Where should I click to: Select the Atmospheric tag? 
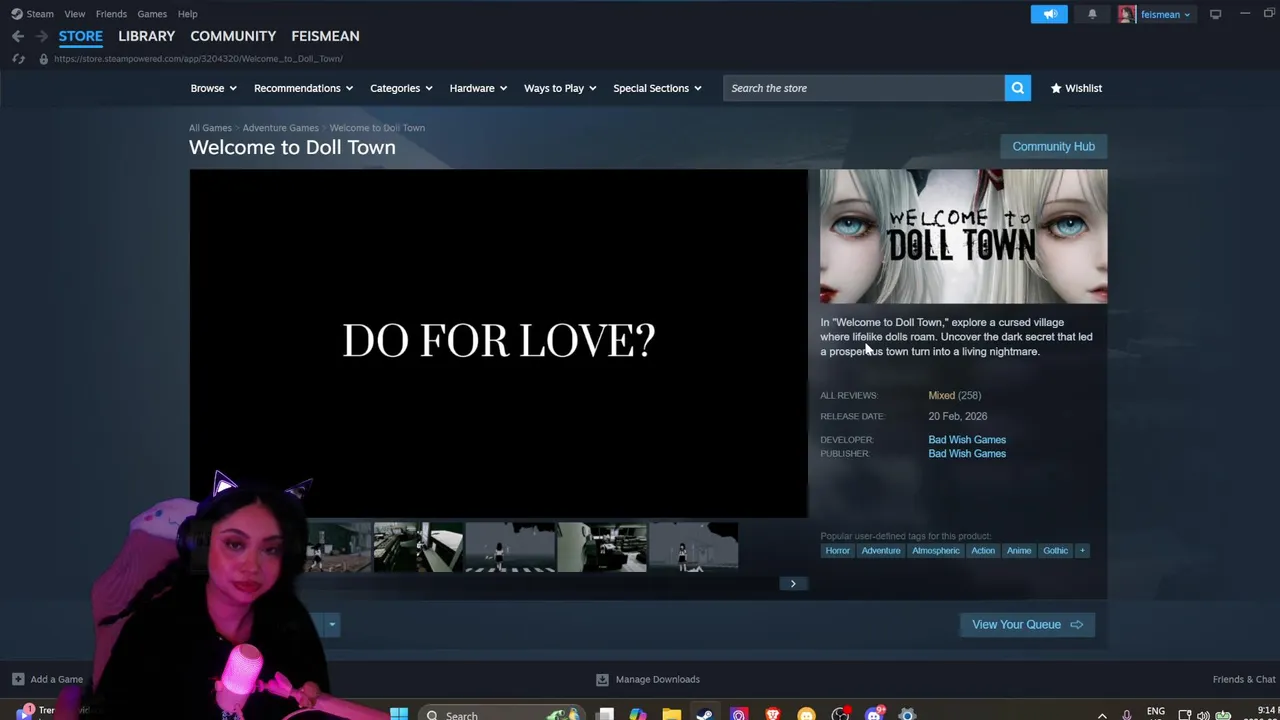click(935, 550)
